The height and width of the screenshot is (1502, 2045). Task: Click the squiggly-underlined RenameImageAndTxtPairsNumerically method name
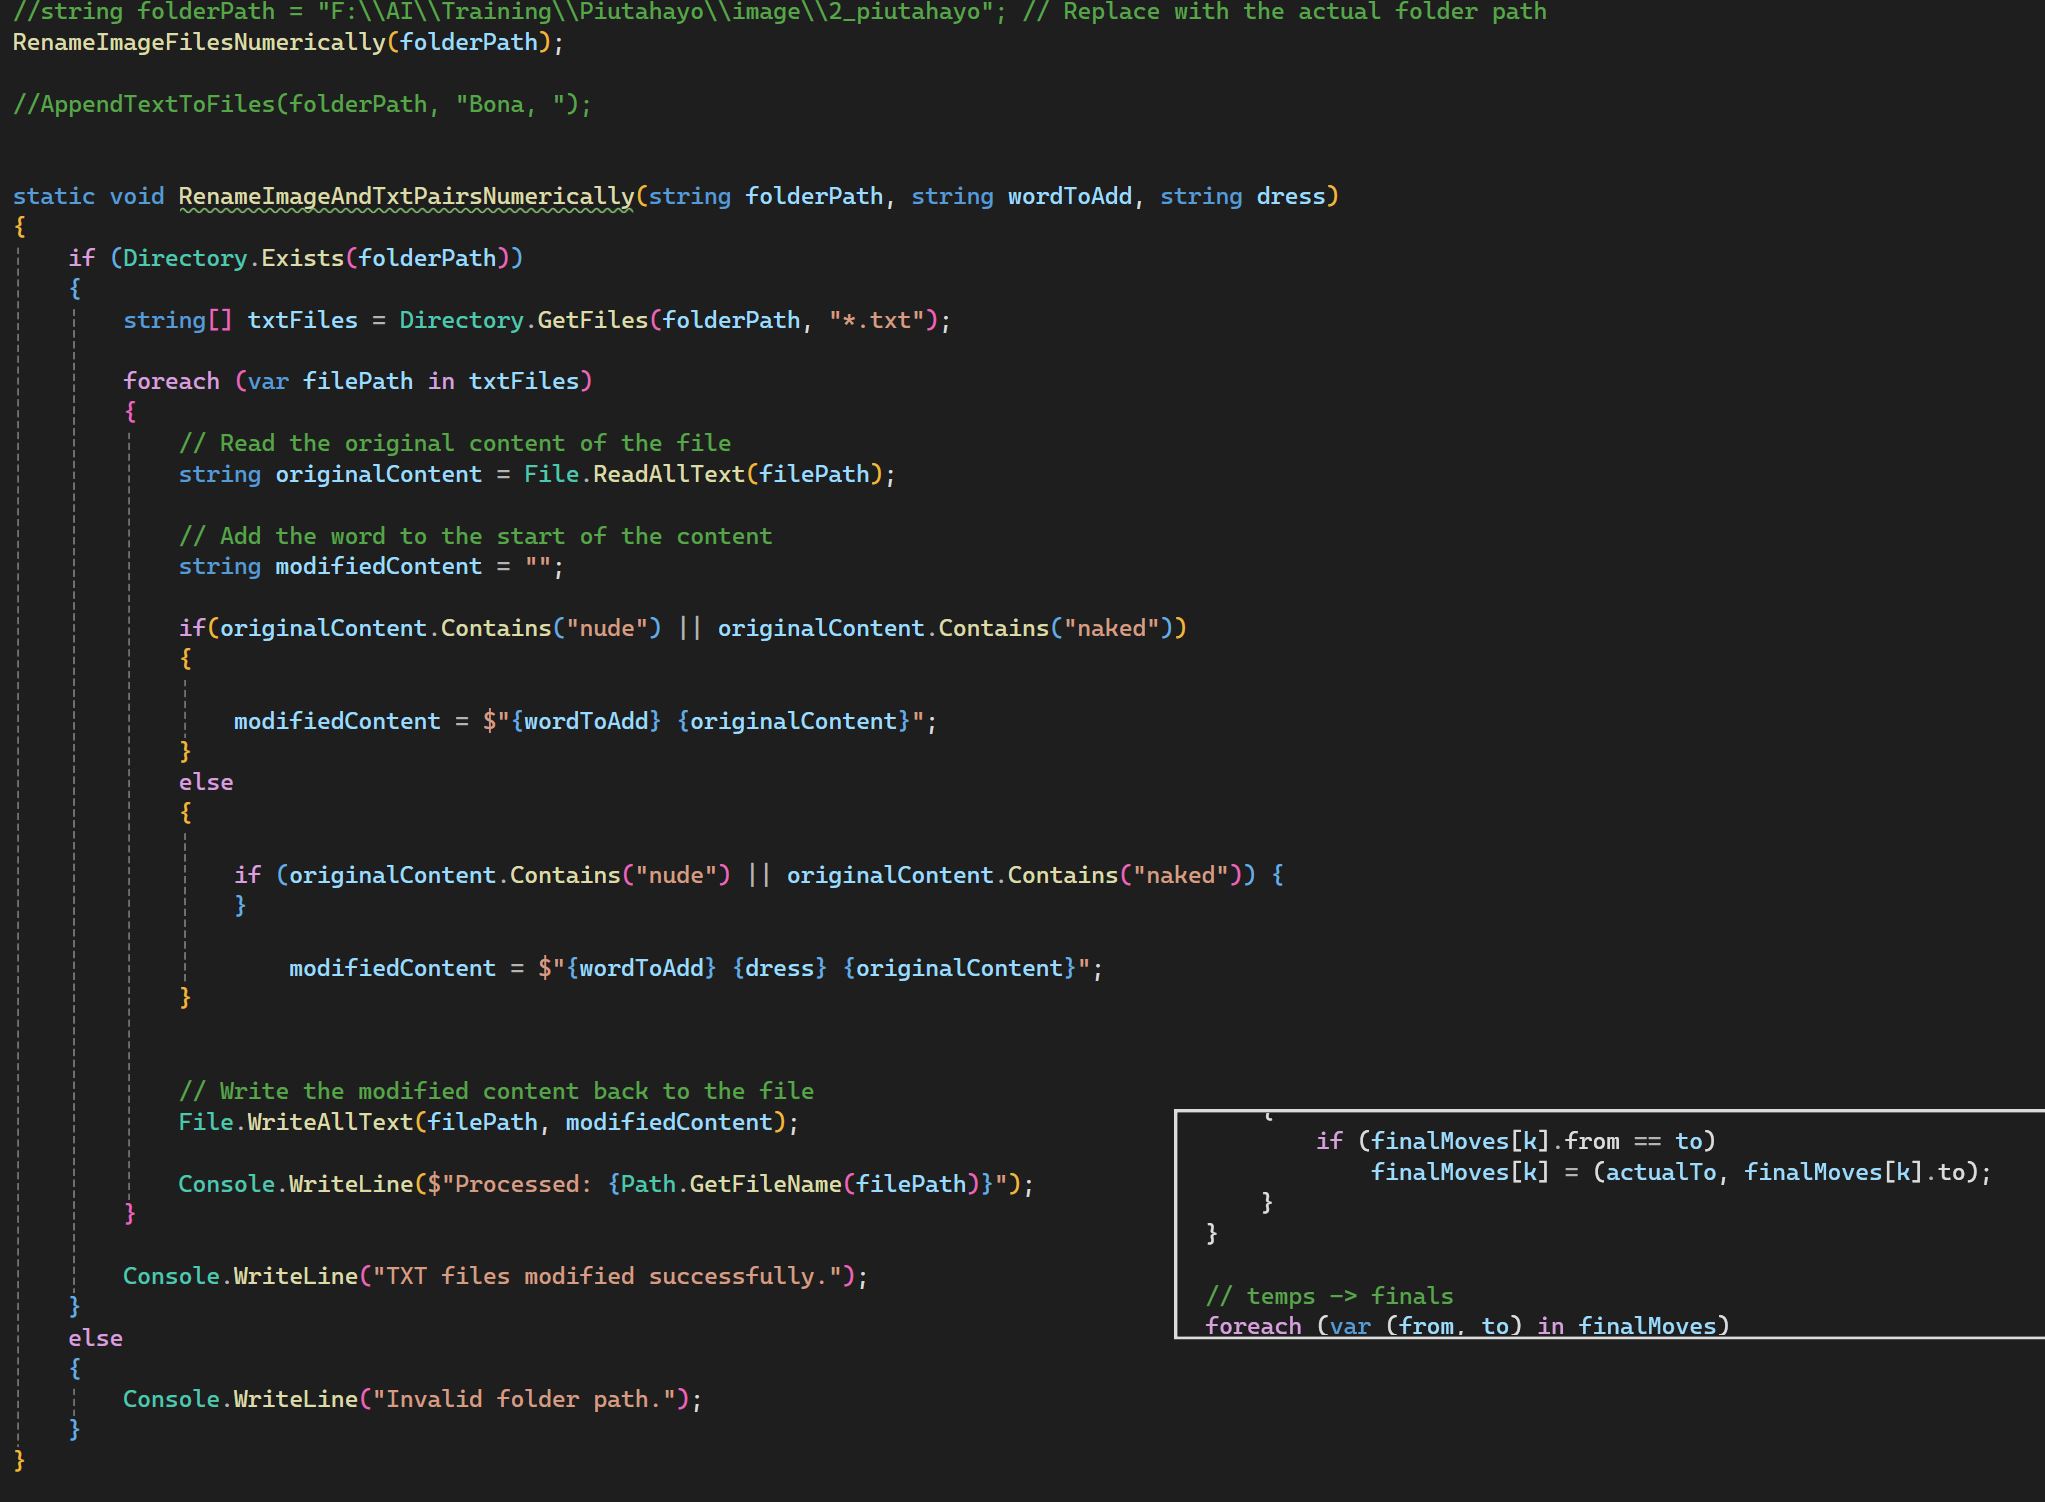pyautogui.click(x=405, y=196)
